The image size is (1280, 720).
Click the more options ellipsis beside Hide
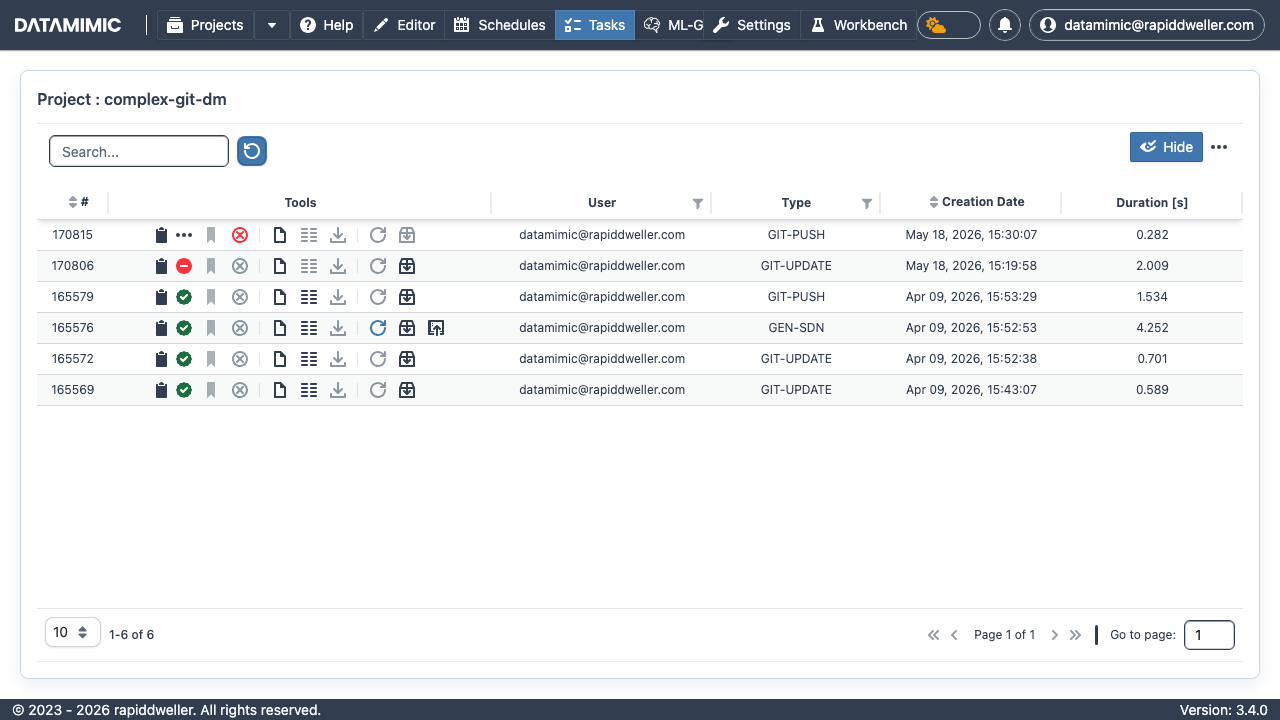tap(1219, 147)
